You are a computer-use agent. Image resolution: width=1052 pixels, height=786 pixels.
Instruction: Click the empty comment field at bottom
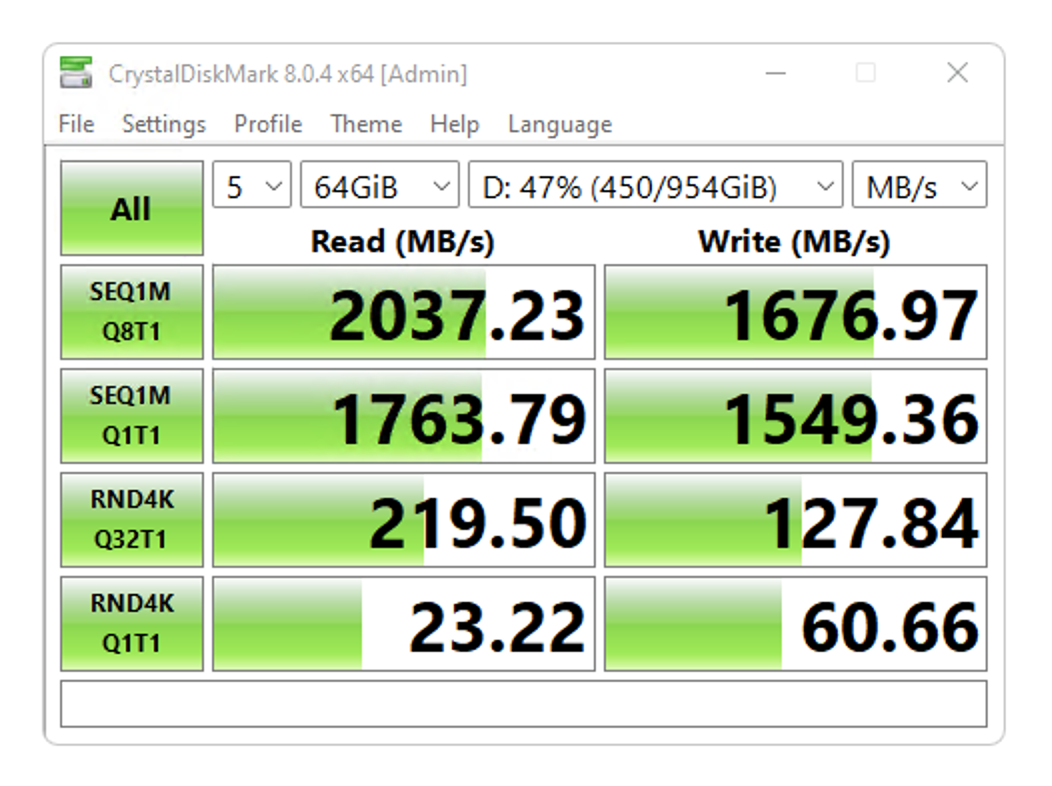pyautogui.click(x=523, y=704)
